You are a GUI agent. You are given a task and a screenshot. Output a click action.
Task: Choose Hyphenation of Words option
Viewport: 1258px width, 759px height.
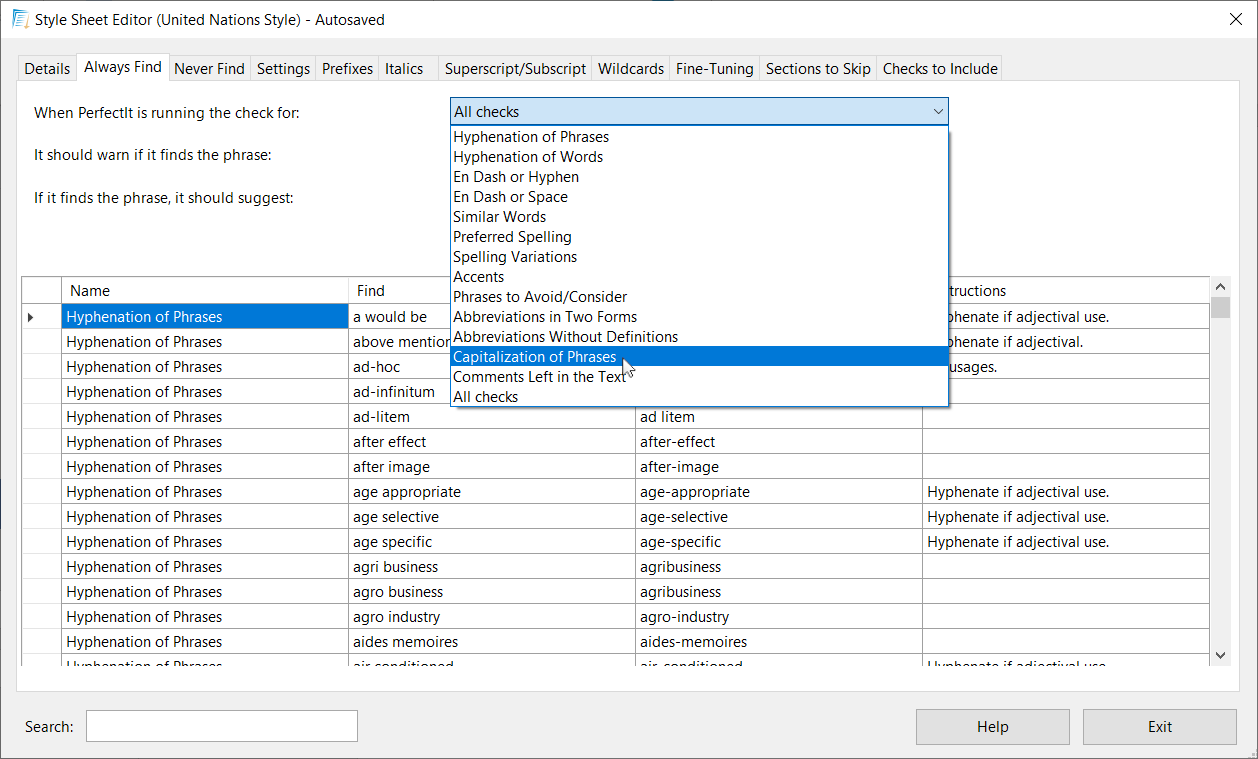click(x=528, y=157)
